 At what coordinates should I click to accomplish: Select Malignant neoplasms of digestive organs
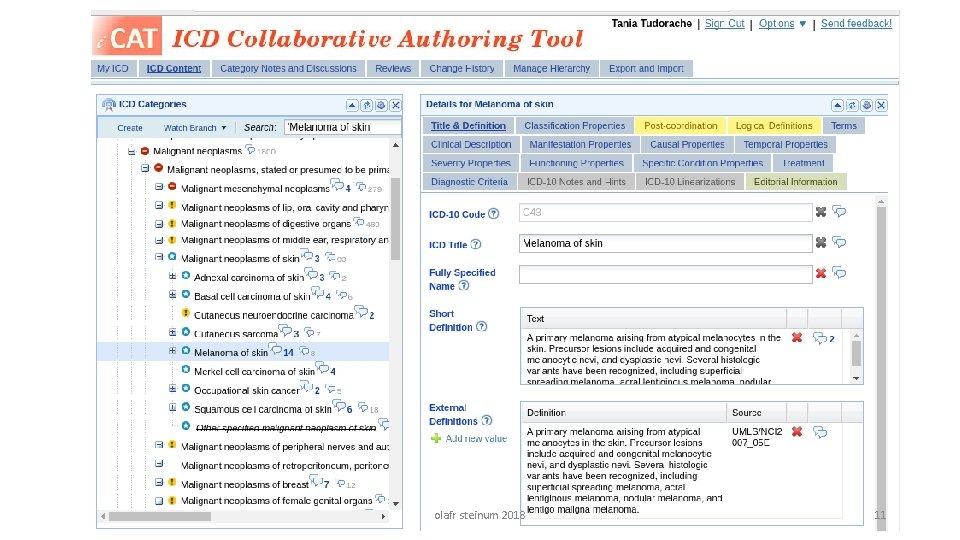click(266, 223)
